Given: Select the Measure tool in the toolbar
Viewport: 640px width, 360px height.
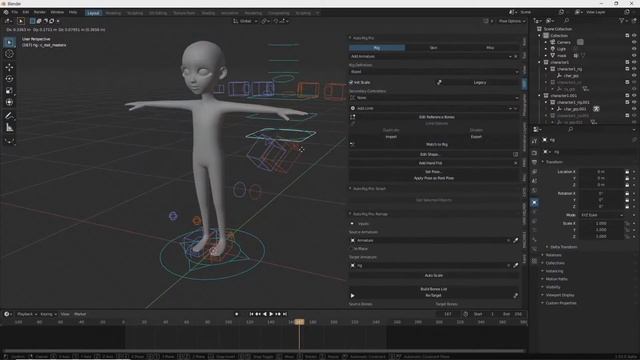Looking at the screenshot, I should (x=9, y=128).
